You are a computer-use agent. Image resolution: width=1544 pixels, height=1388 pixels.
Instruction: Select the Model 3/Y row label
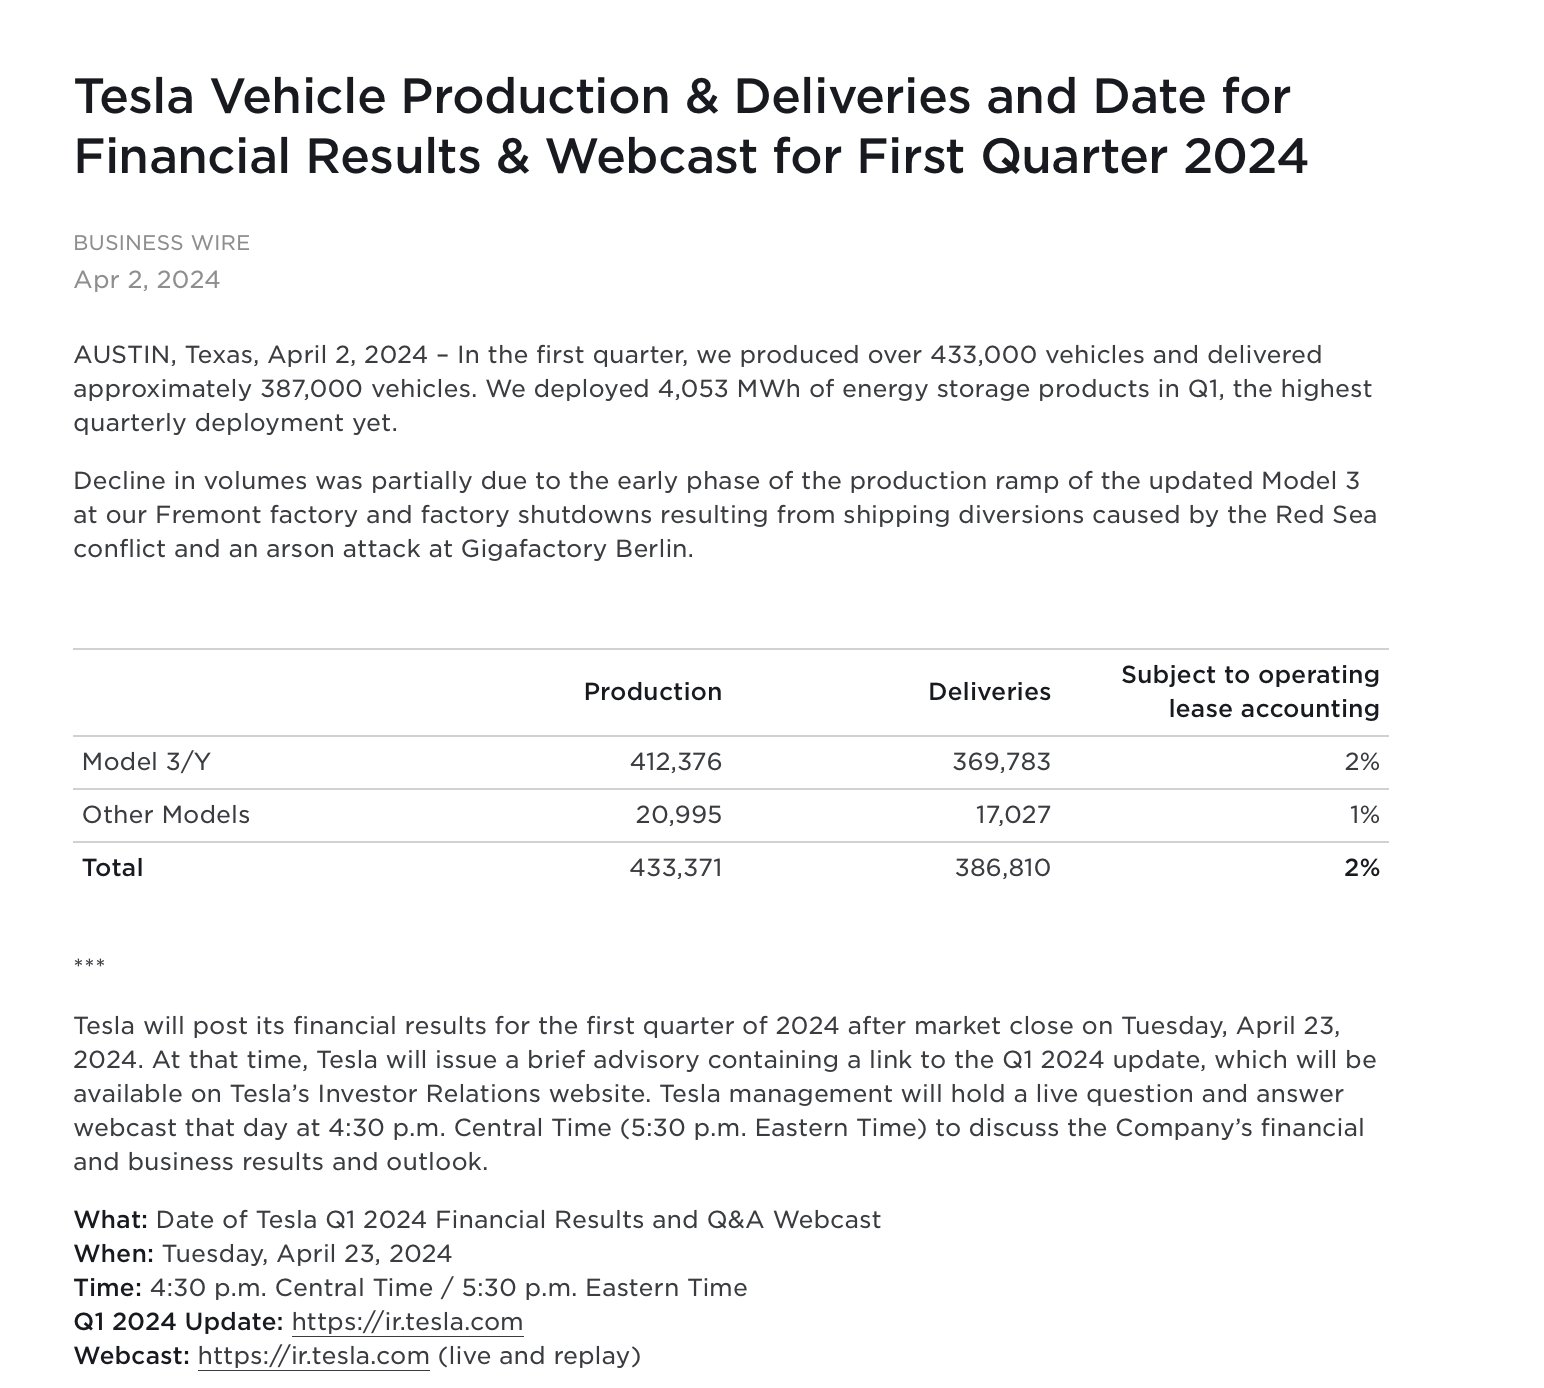pos(146,762)
